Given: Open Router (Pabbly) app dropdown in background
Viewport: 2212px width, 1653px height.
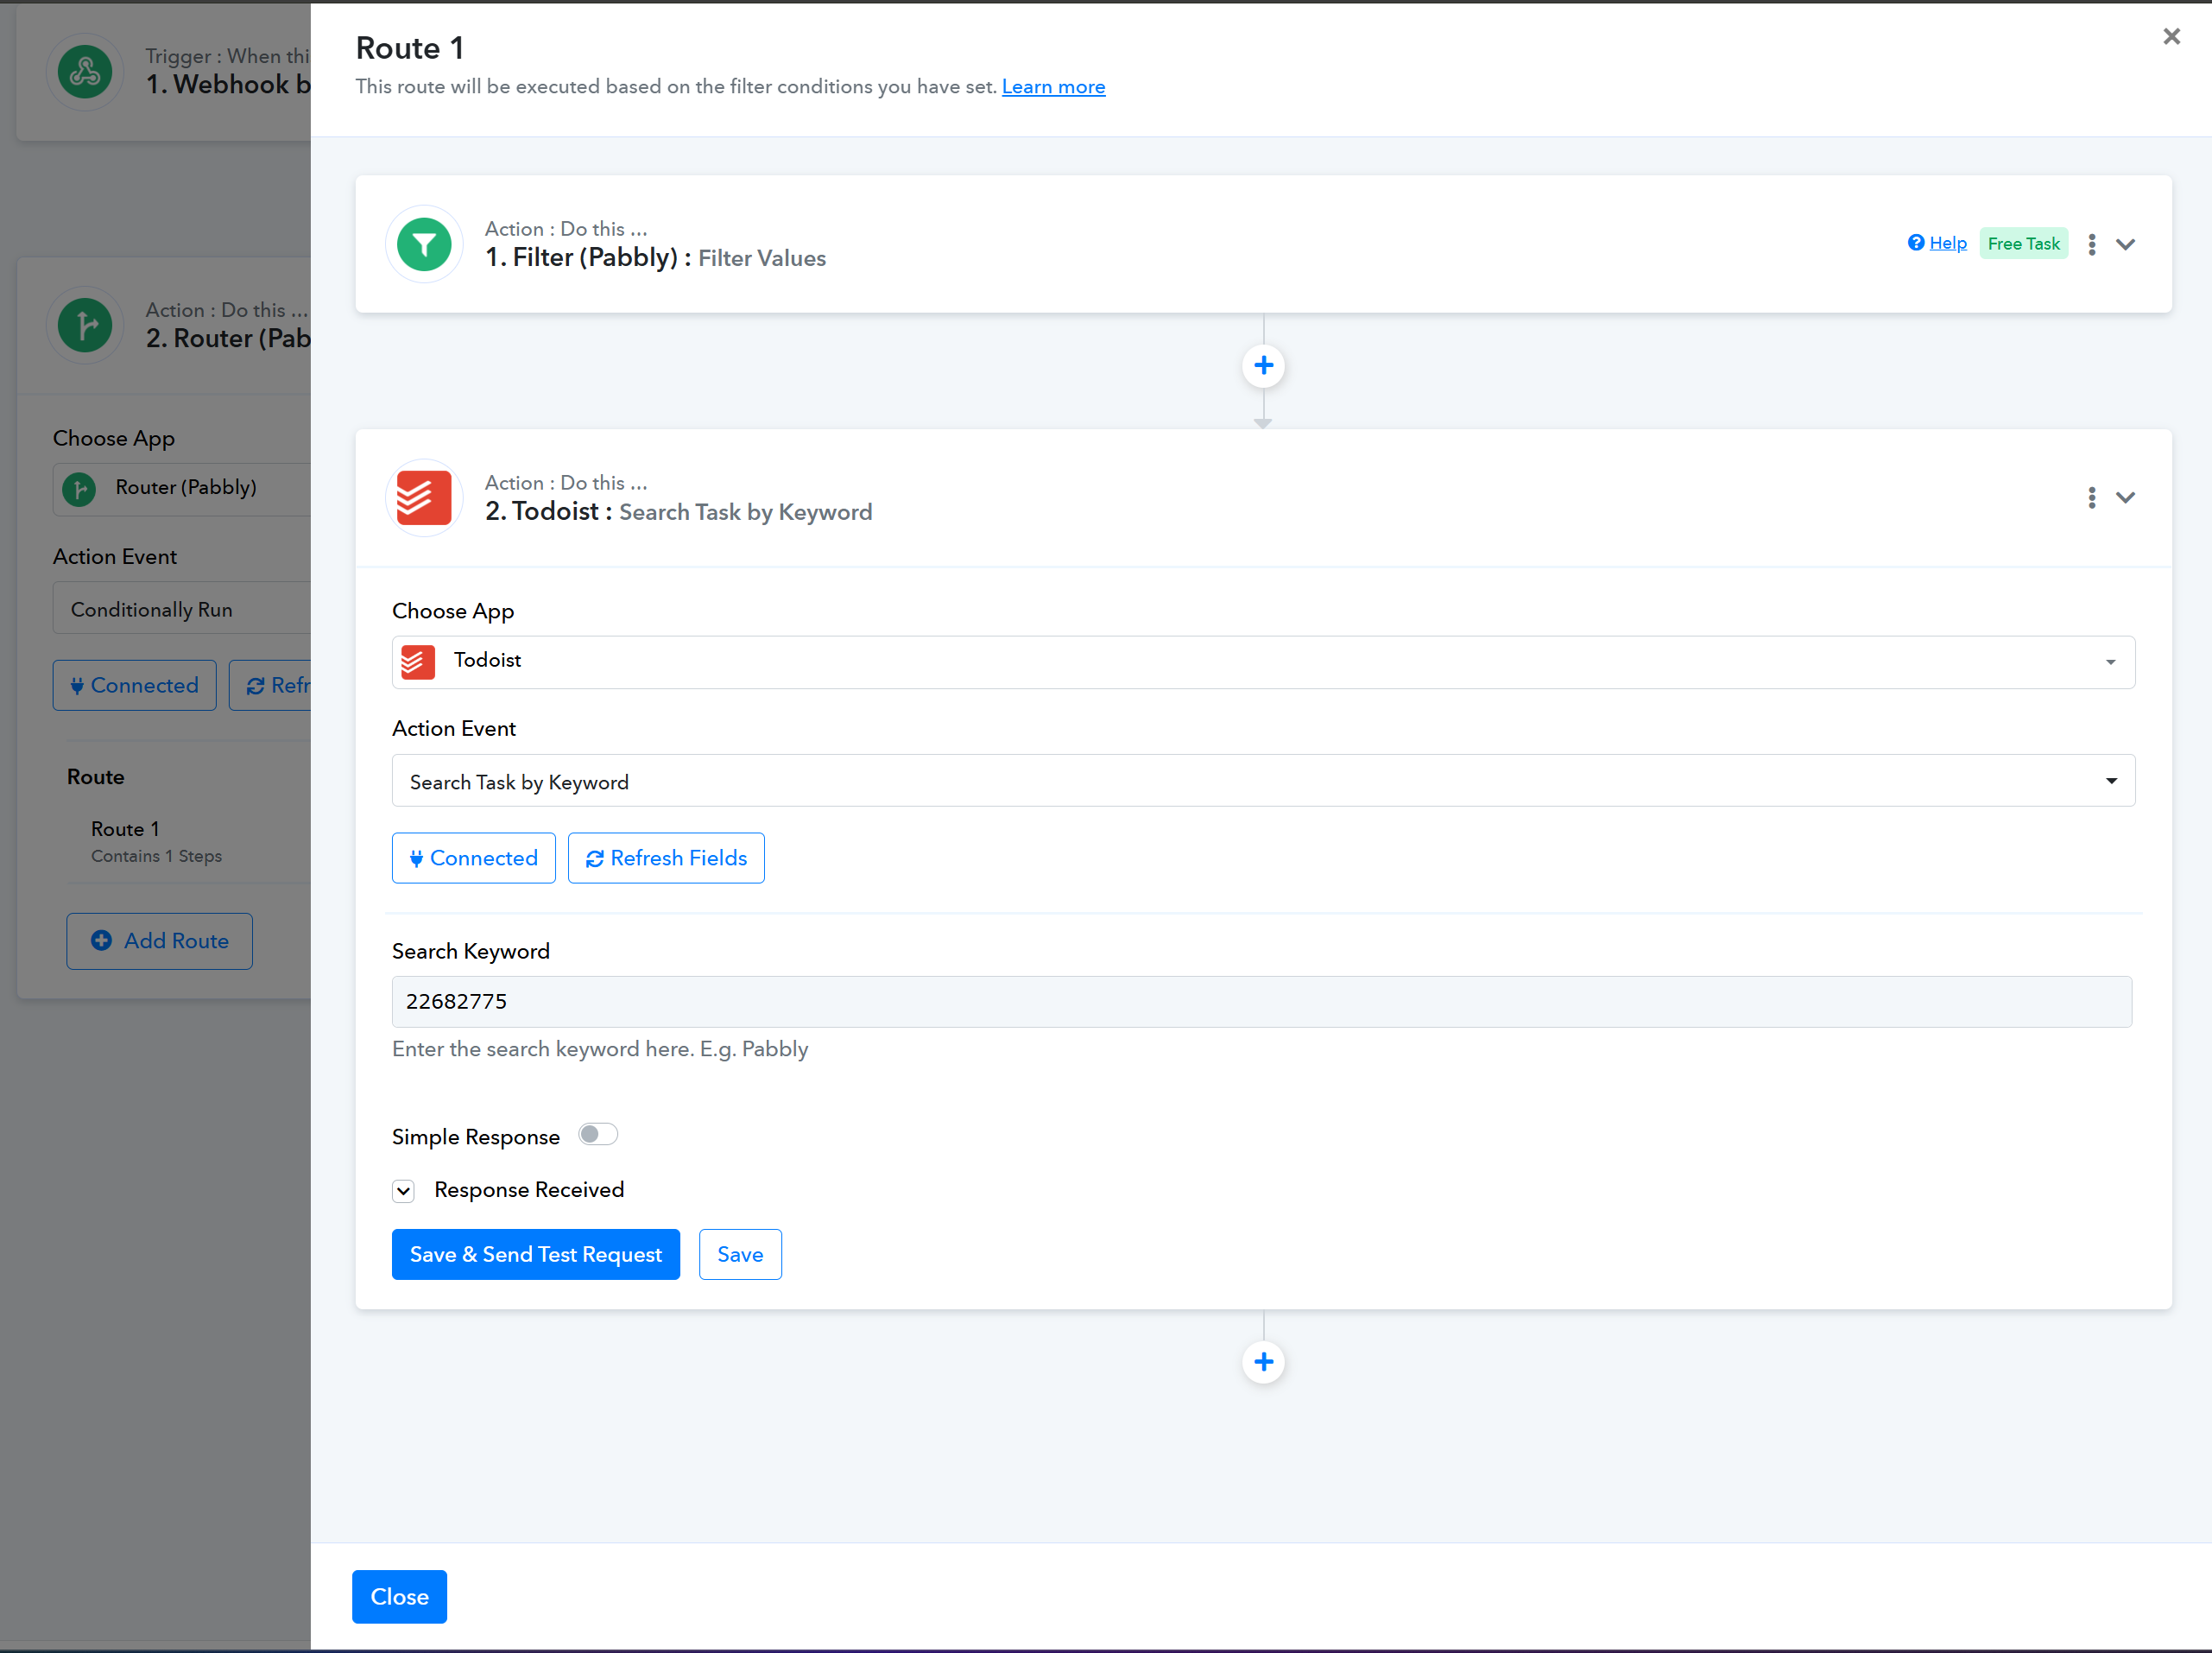Looking at the screenshot, I should click(182, 489).
